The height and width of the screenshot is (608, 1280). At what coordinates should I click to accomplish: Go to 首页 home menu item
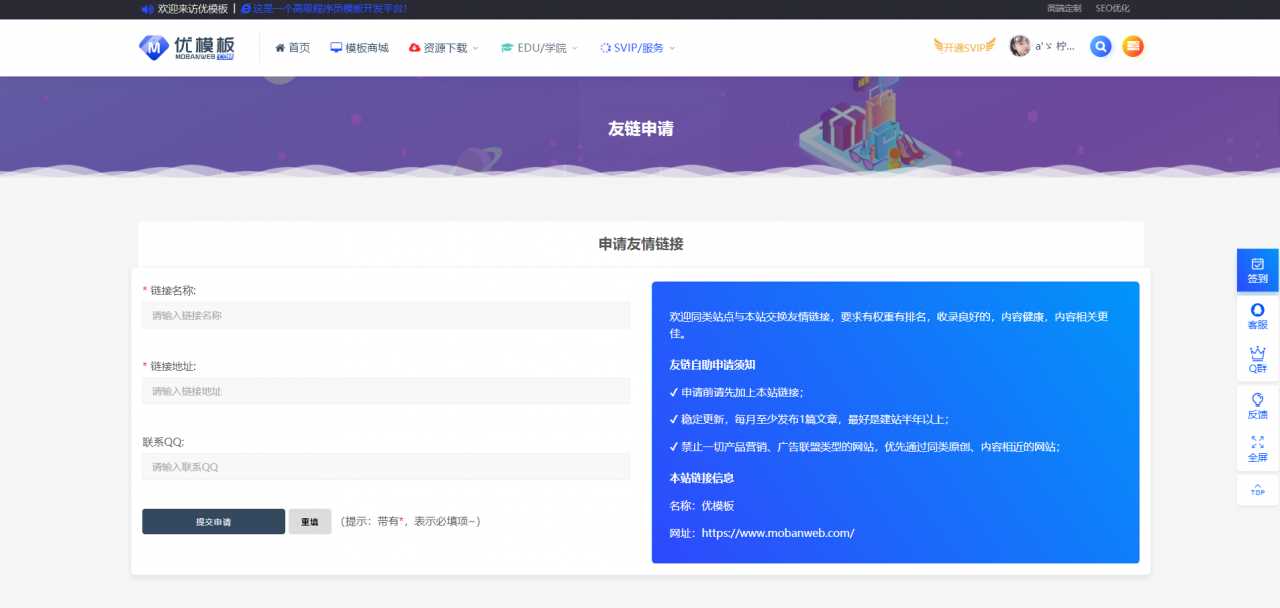295,46
